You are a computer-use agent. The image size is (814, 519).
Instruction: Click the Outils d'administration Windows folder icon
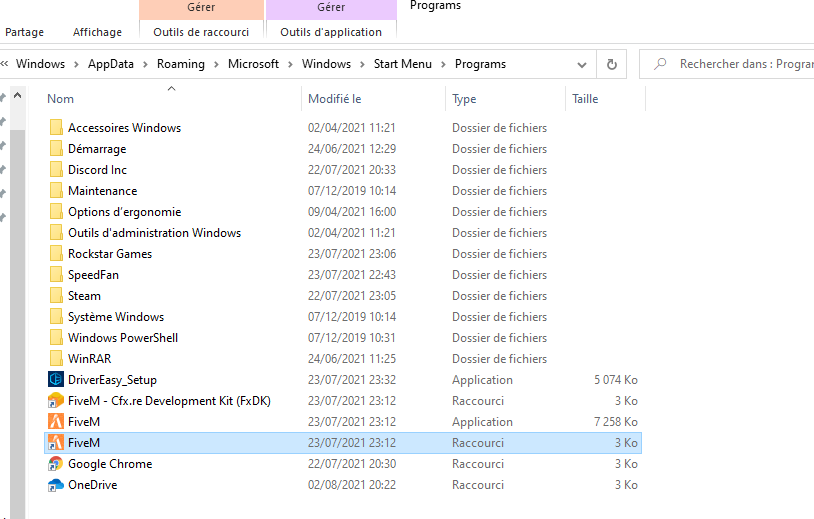point(56,233)
